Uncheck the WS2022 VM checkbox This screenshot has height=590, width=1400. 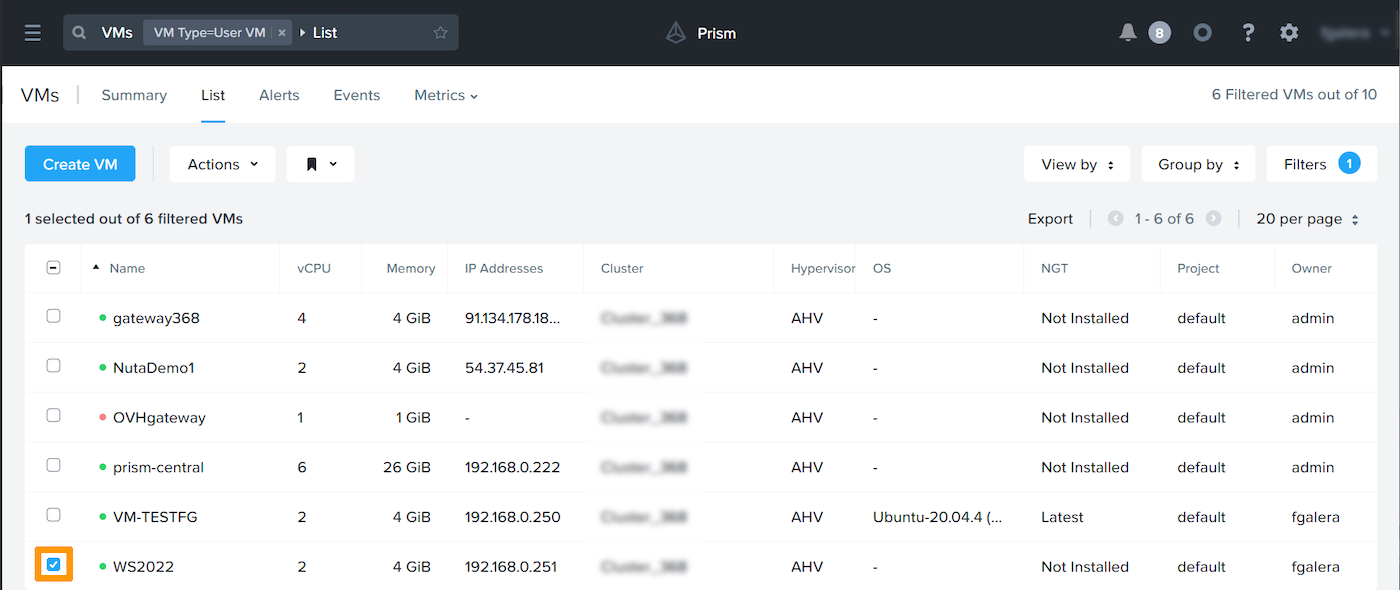[54, 565]
